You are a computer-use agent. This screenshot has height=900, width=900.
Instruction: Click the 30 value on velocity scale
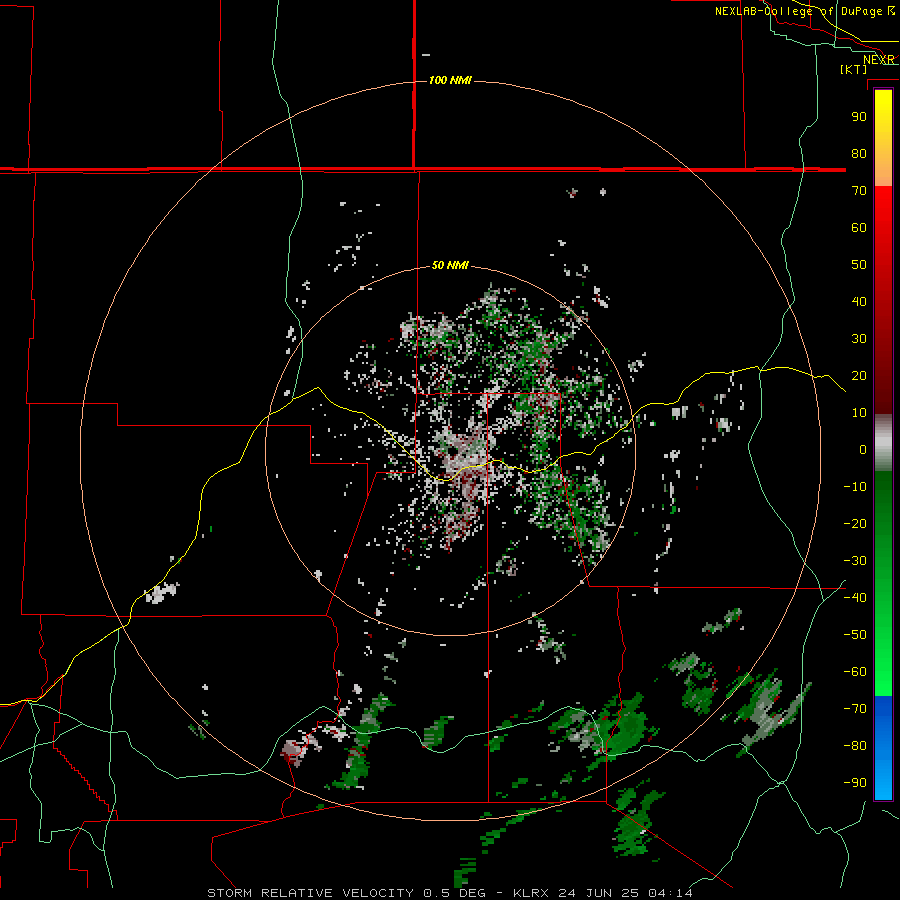click(859, 339)
